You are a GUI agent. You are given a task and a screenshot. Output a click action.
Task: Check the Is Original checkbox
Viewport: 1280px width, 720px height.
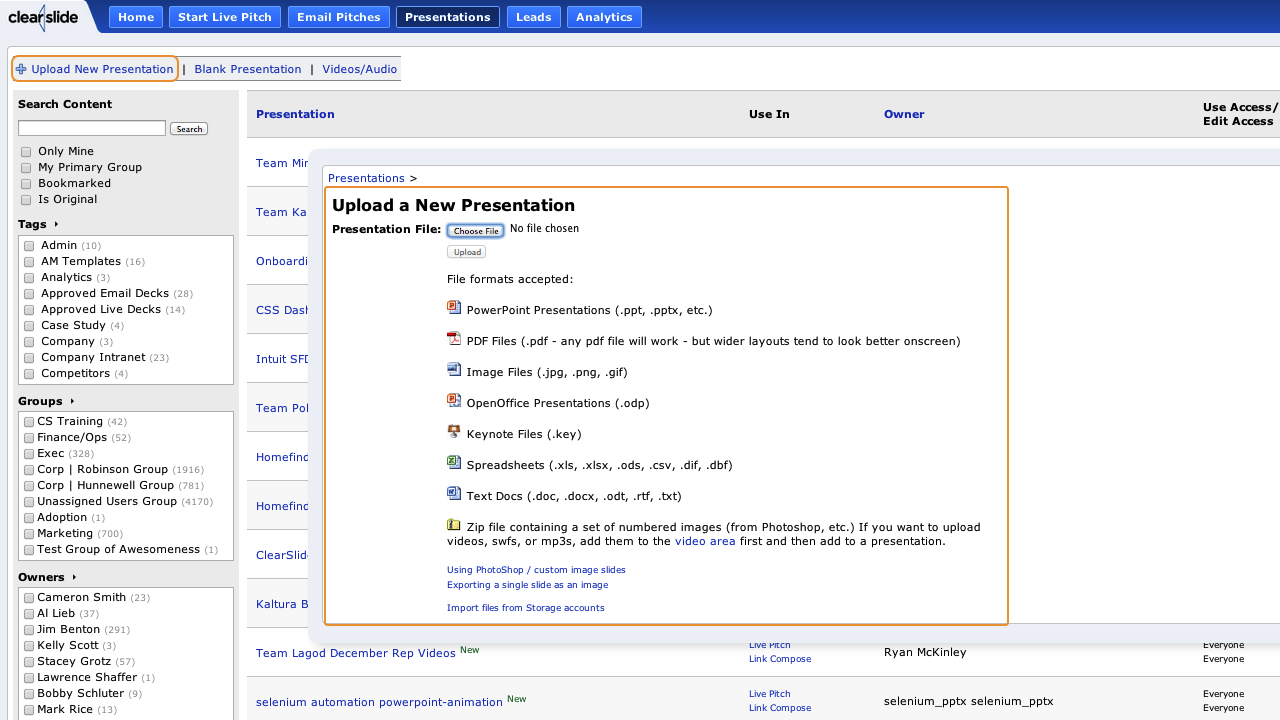coord(26,200)
